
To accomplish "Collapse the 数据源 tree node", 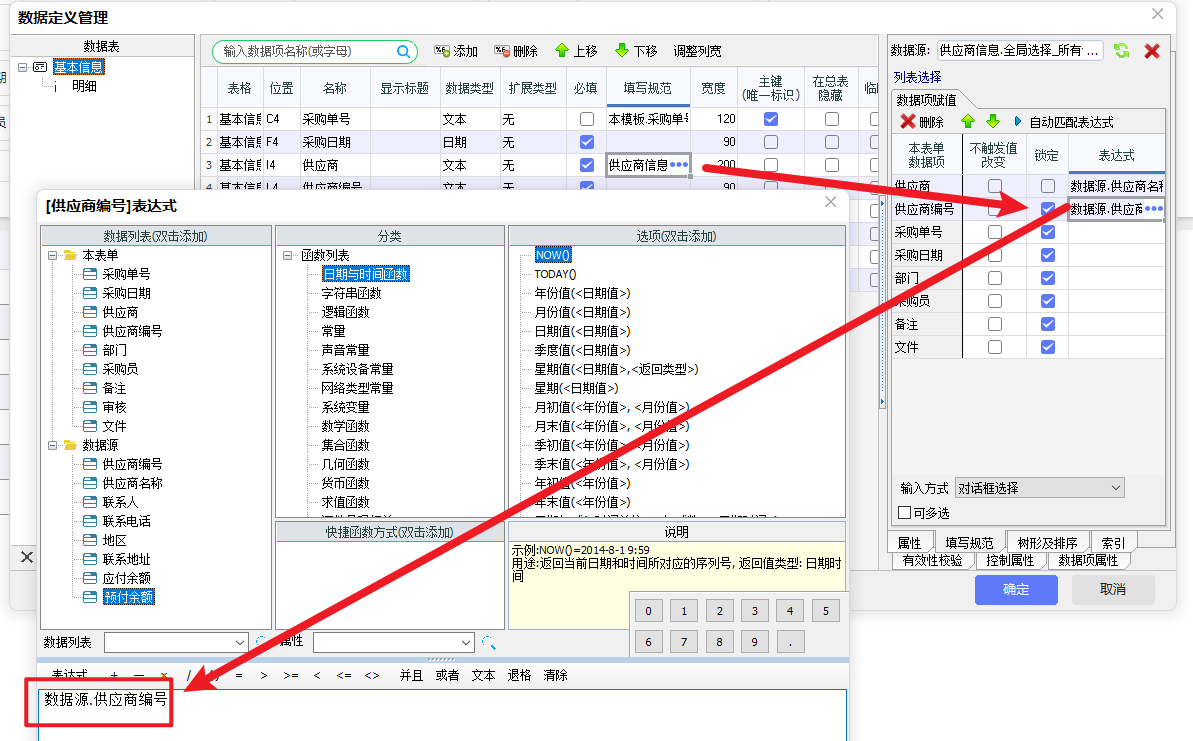I will coord(52,445).
